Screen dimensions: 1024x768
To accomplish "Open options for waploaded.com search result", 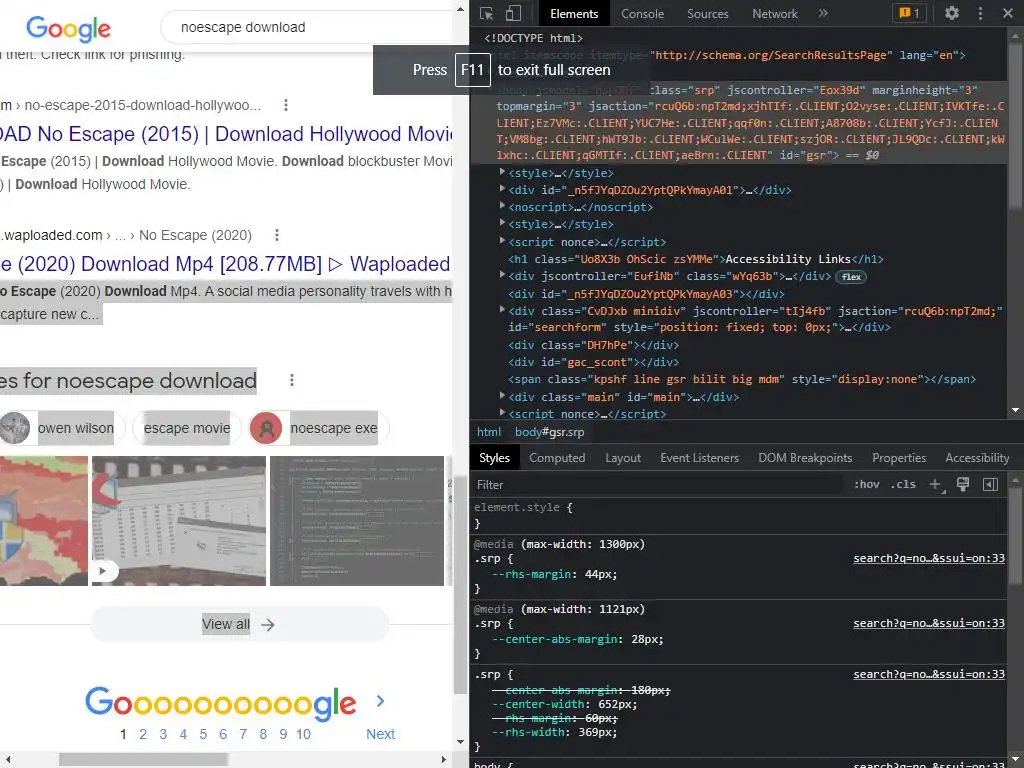I will pos(277,235).
